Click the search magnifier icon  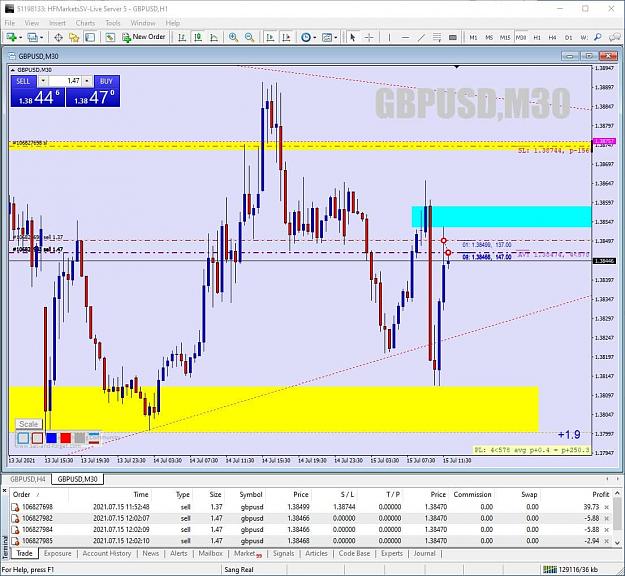point(597,37)
